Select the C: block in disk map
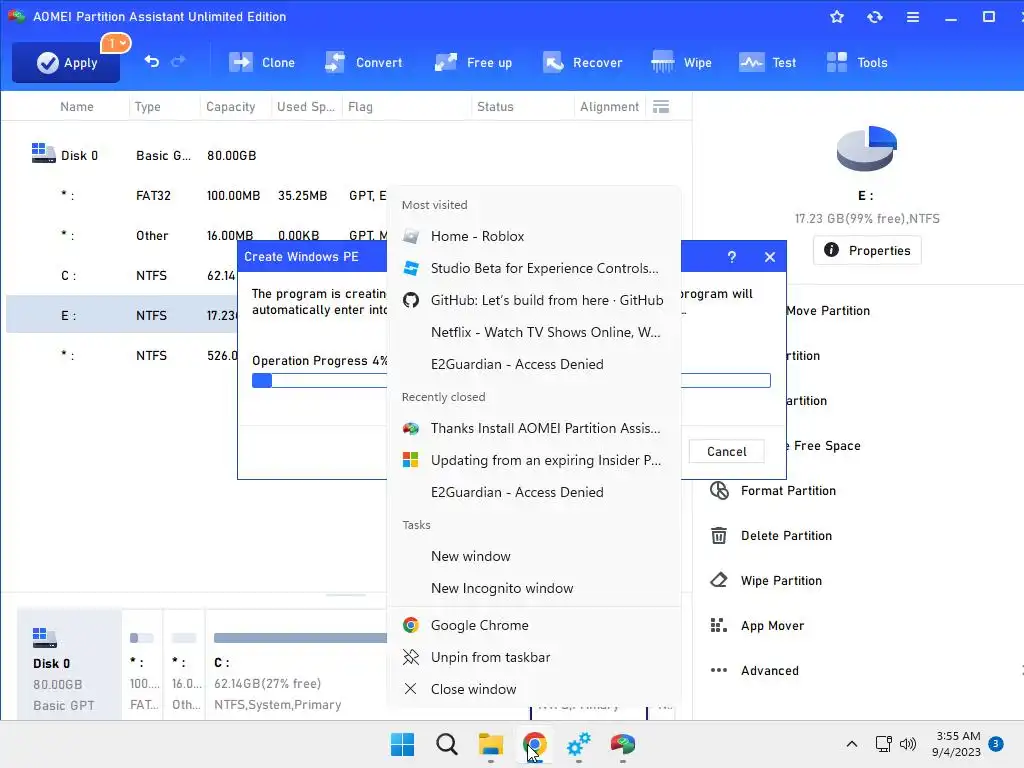1024x768 pixels. [x=297, y=665]
